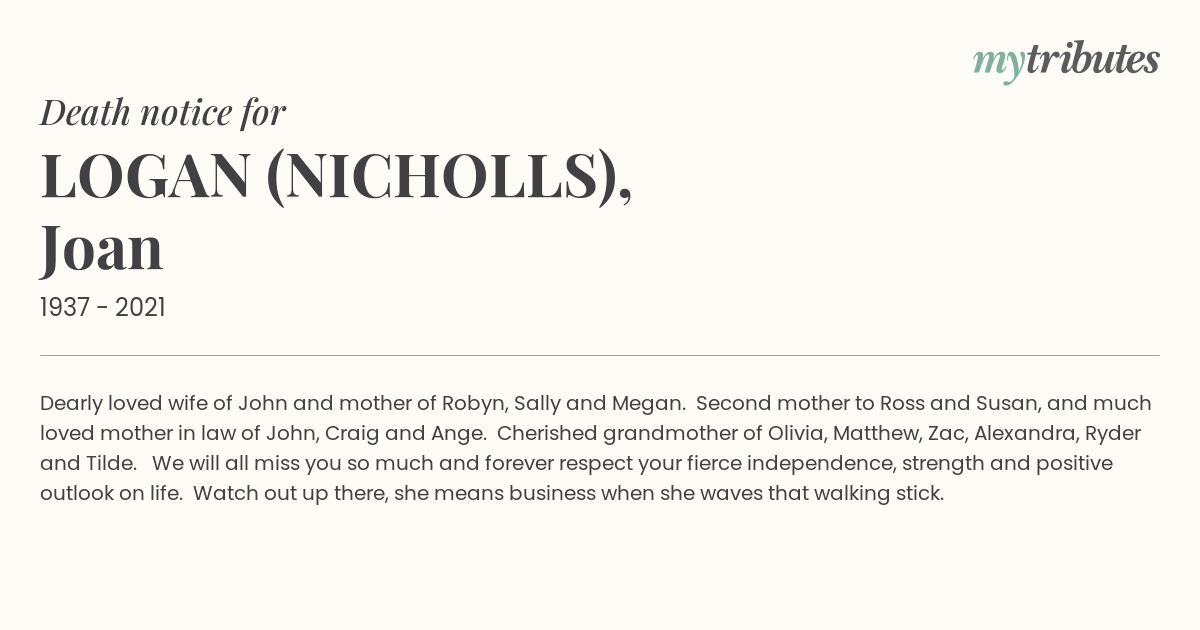Click the mytributes logo

click(x=1066, y=61)
